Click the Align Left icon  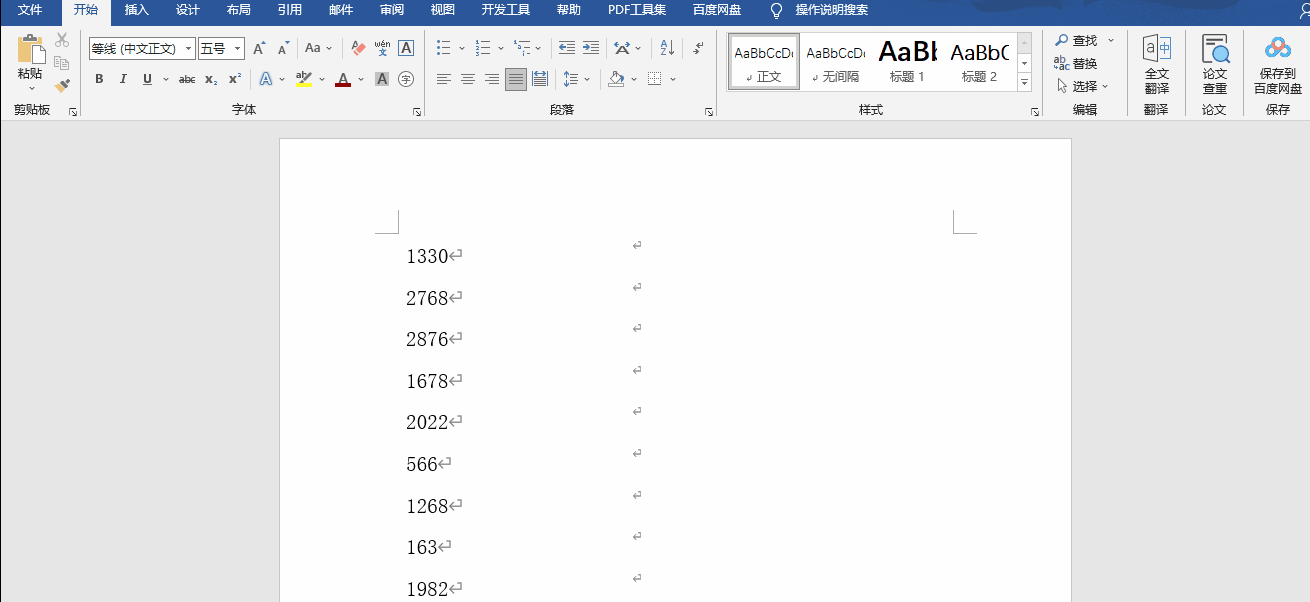pos(444,79)
